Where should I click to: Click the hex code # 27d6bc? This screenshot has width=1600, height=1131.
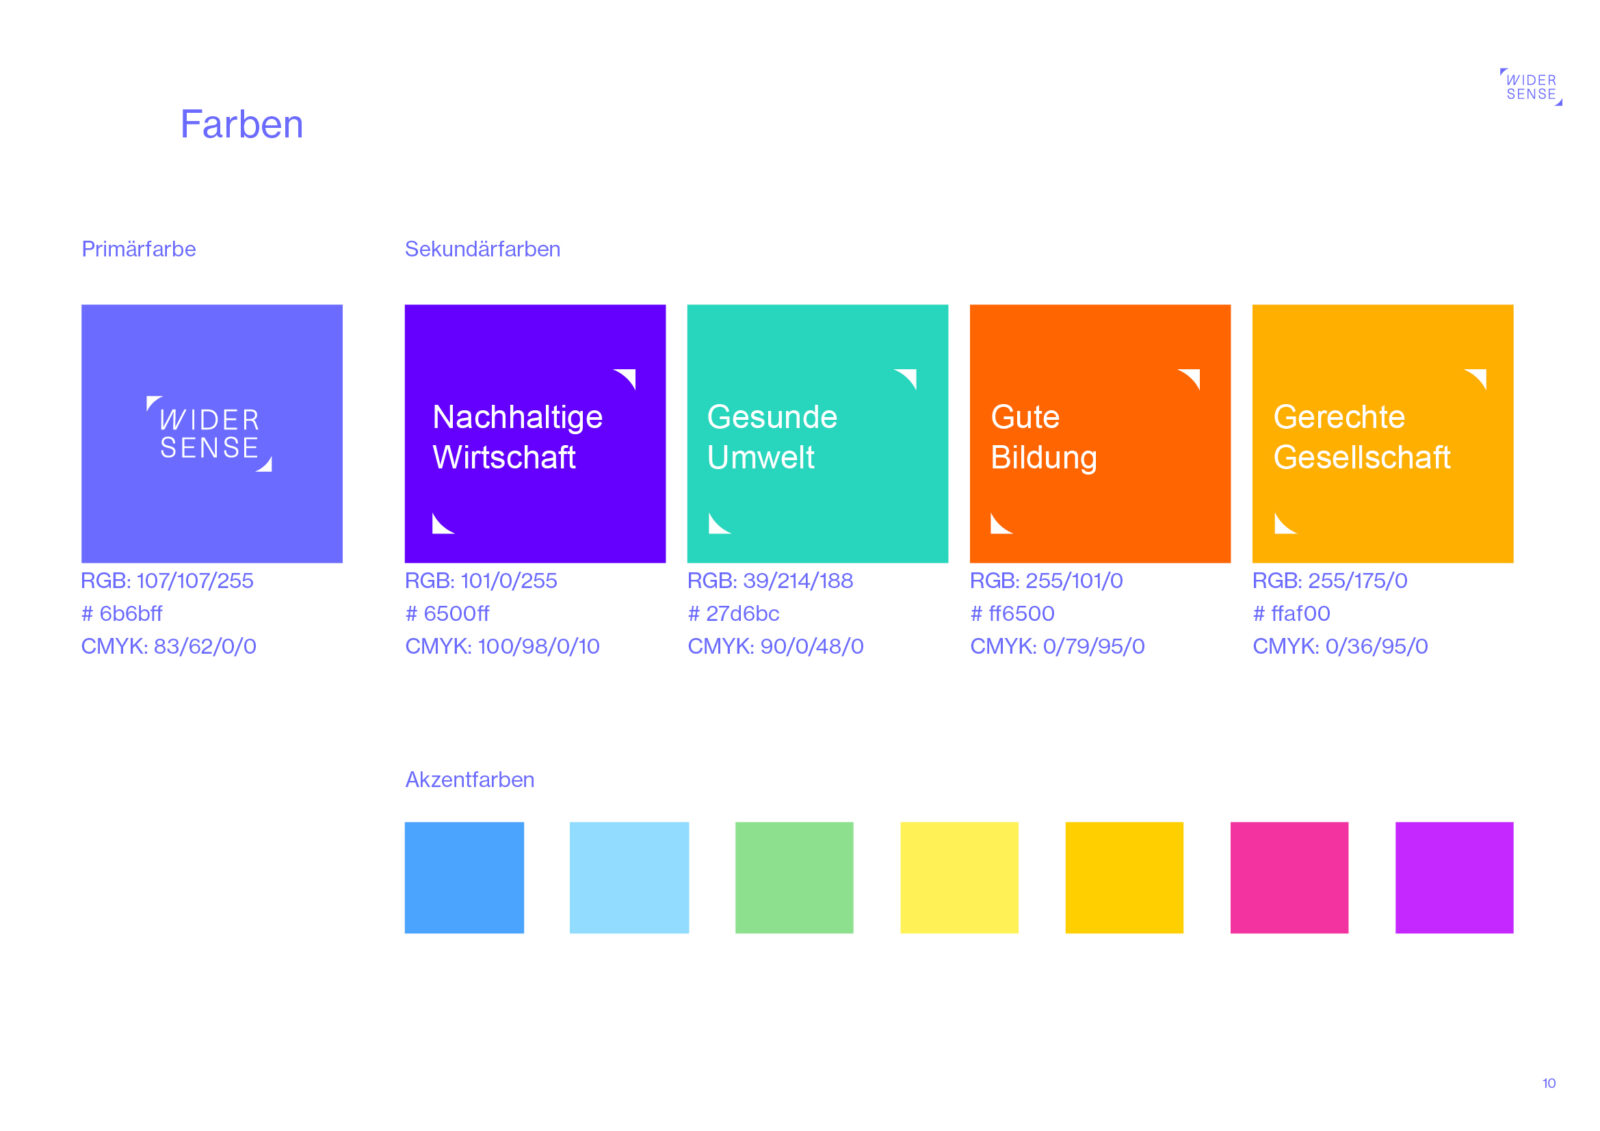[x=733, y=613]
